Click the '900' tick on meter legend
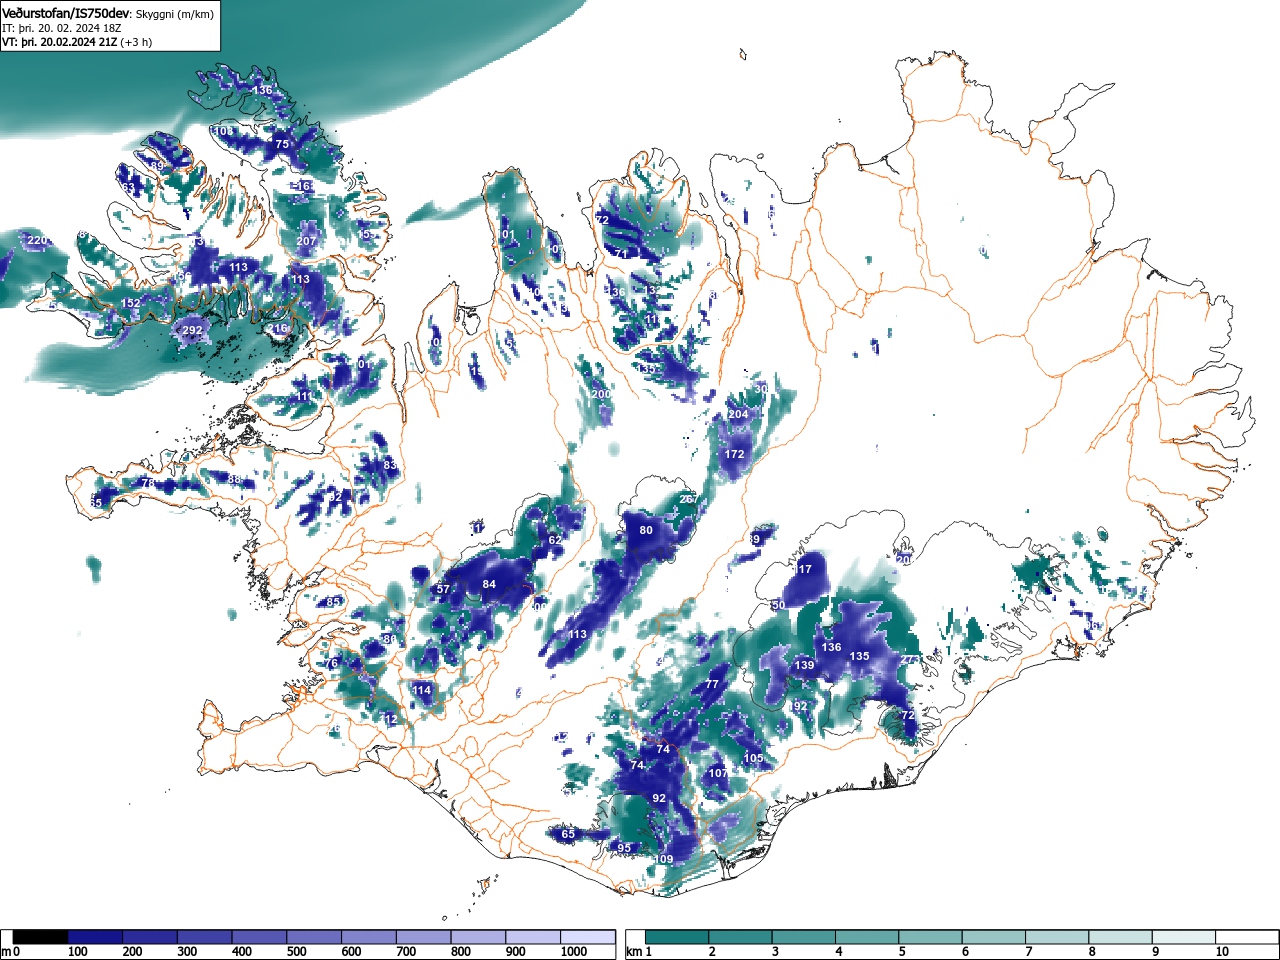 coord(516,952)
